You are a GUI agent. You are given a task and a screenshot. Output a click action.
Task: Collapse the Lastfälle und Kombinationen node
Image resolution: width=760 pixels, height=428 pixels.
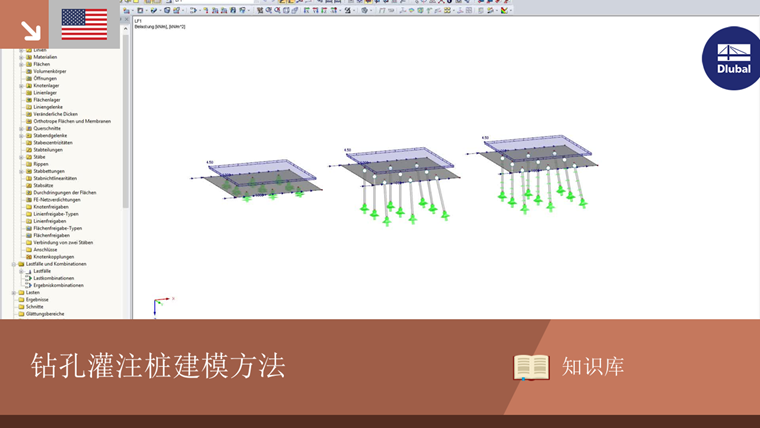(14, 264)
